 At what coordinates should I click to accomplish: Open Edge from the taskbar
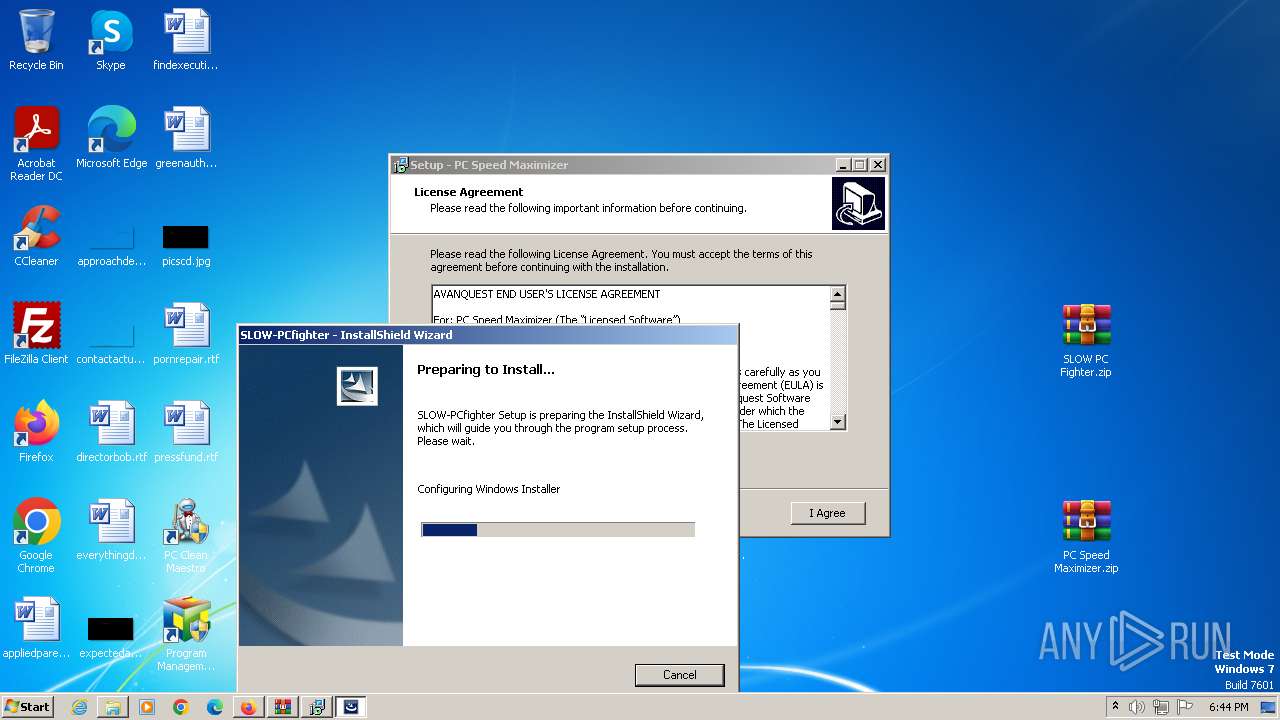tap(215, 707)
